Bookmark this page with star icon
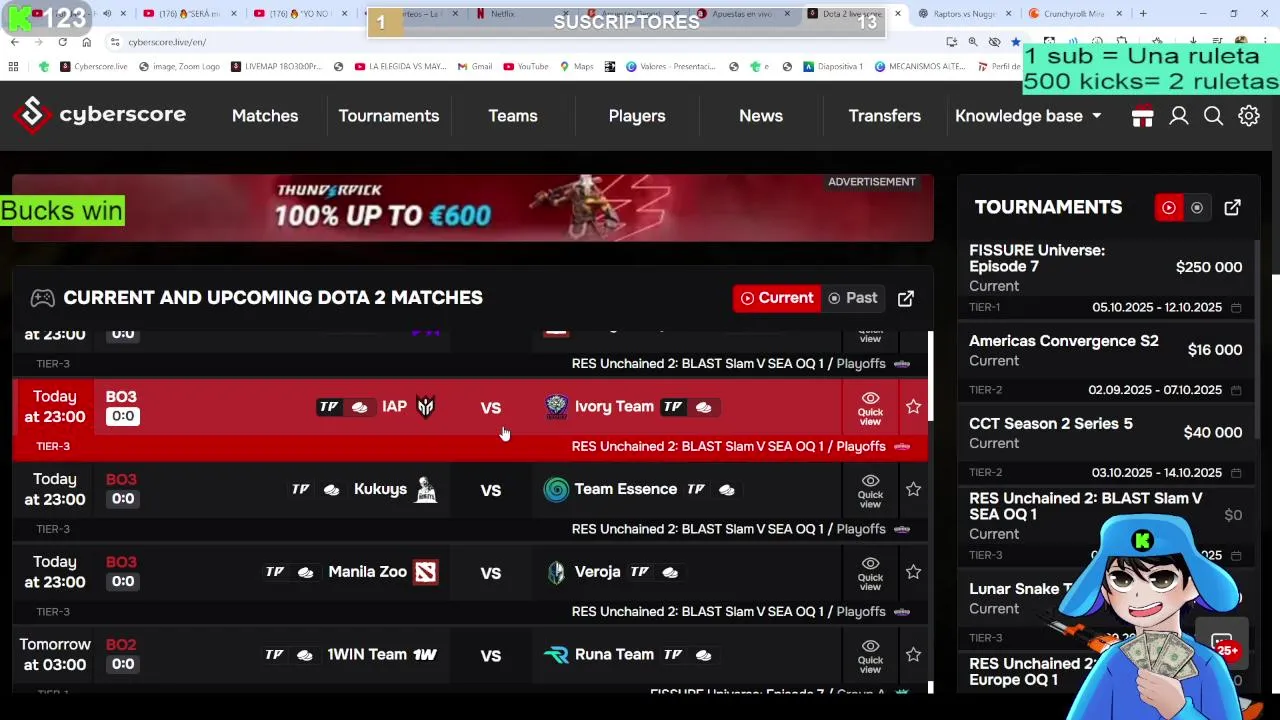 point(1016,42)
